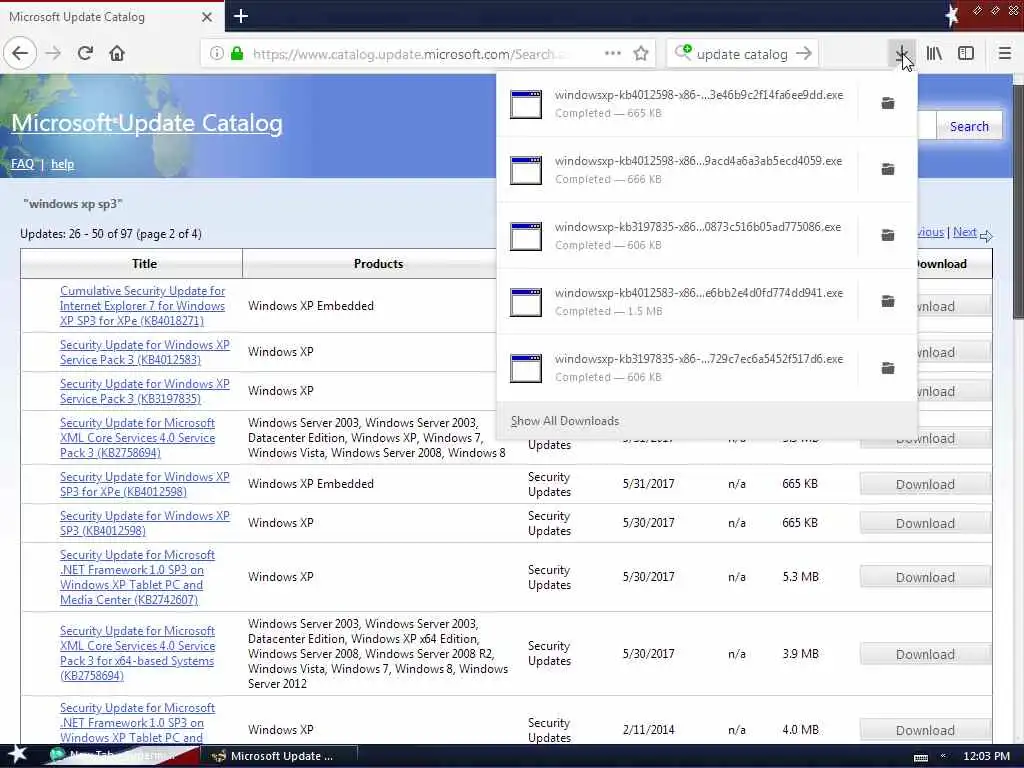The height and width of the screenshot is (768, 1024).
Task: Click the 12:03 PM taskbar clock
Action: (x=986, y=756)
